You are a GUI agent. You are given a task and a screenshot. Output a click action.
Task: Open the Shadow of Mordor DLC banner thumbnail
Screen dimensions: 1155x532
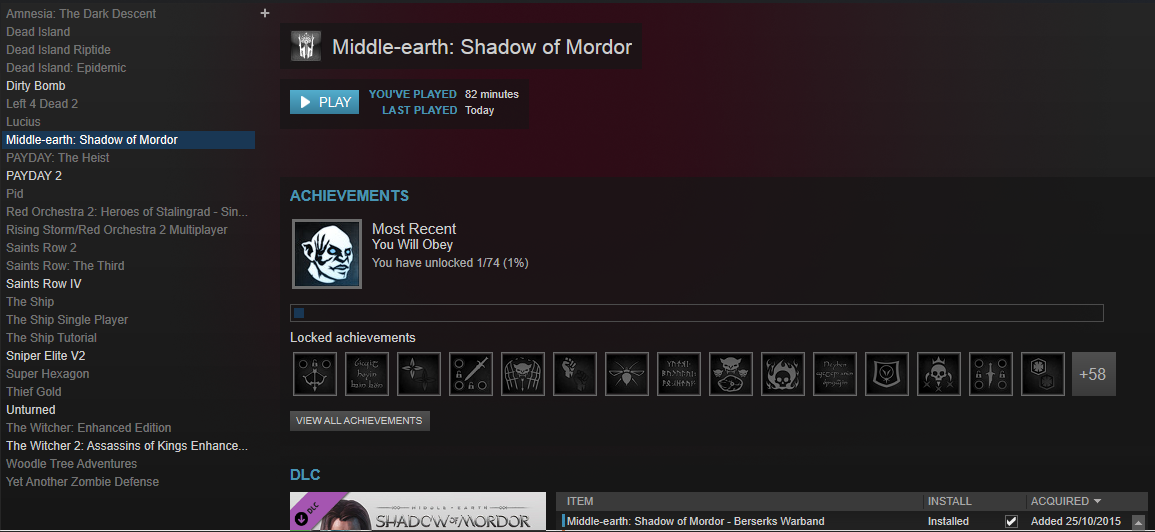pyautogui.click(x=418, y=511)
